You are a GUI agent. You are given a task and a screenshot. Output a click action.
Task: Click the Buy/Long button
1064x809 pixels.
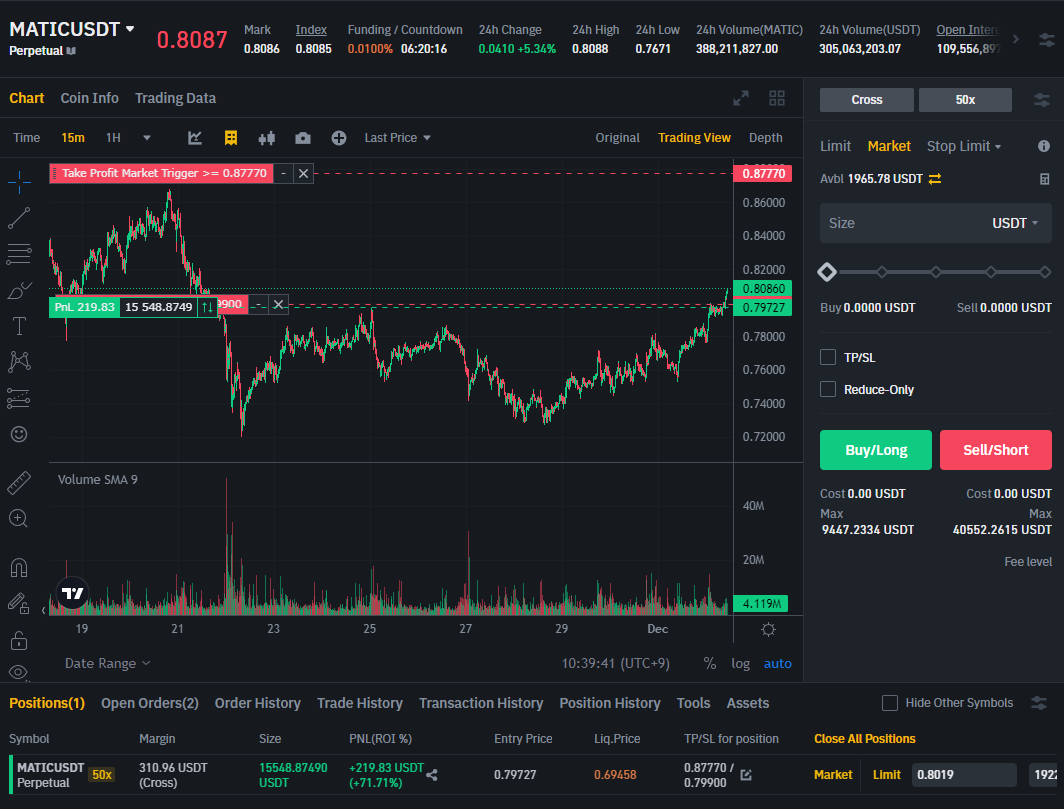coord(876,450)
